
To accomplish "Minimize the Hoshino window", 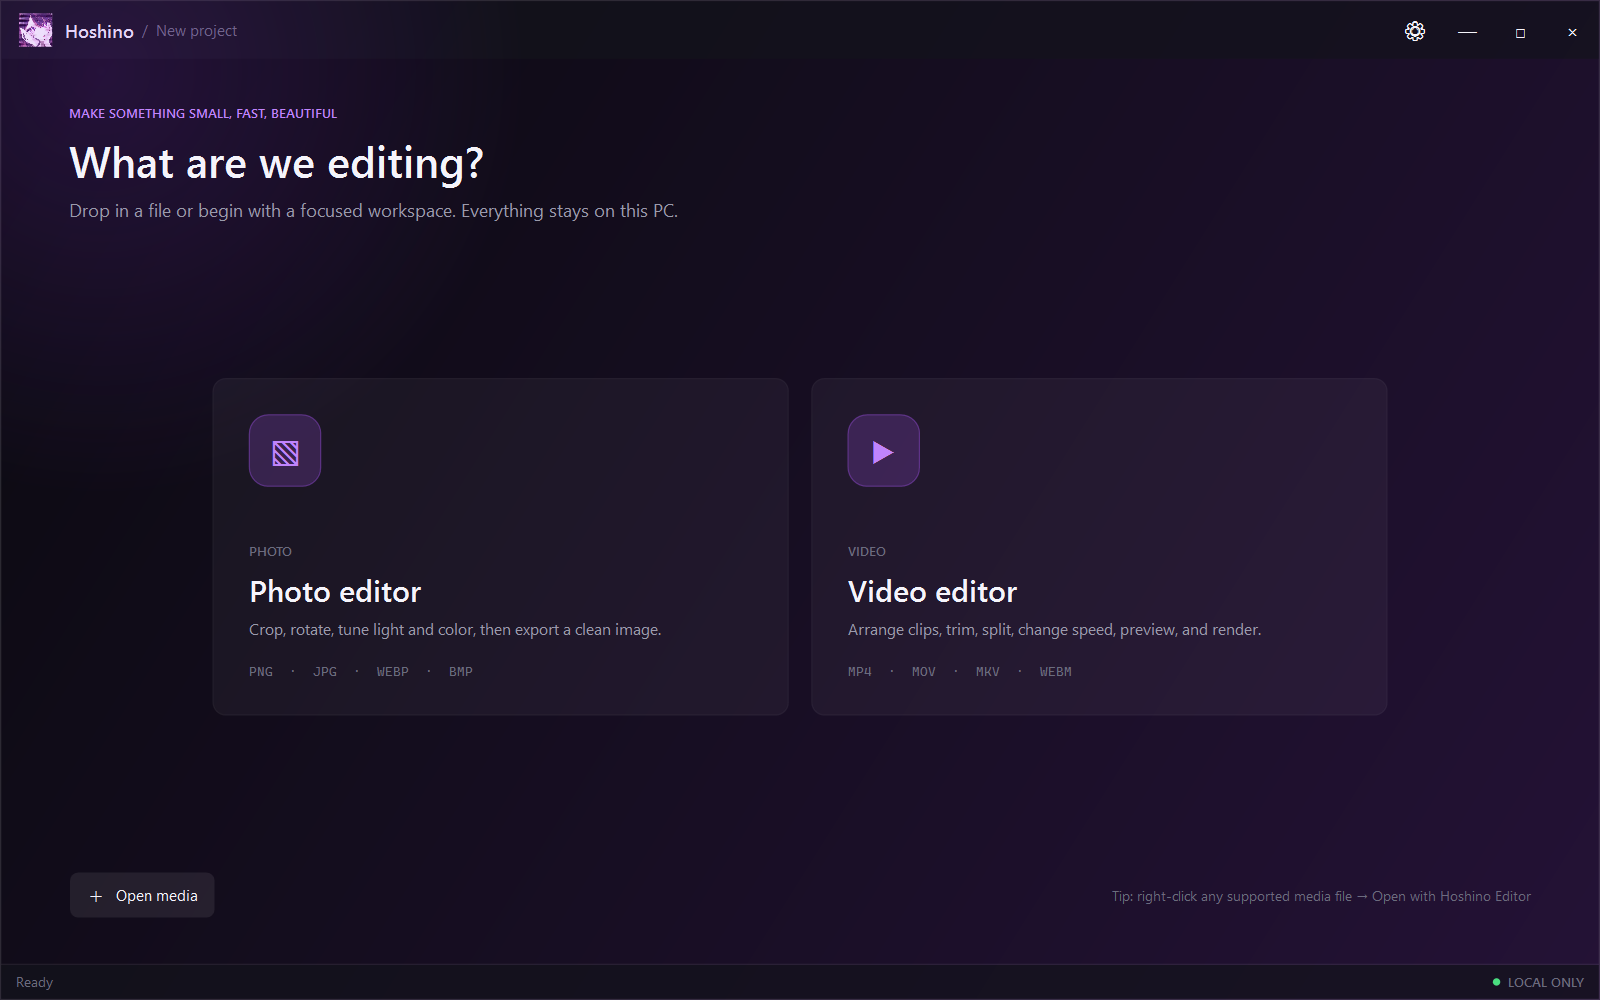I will 1467,32.
